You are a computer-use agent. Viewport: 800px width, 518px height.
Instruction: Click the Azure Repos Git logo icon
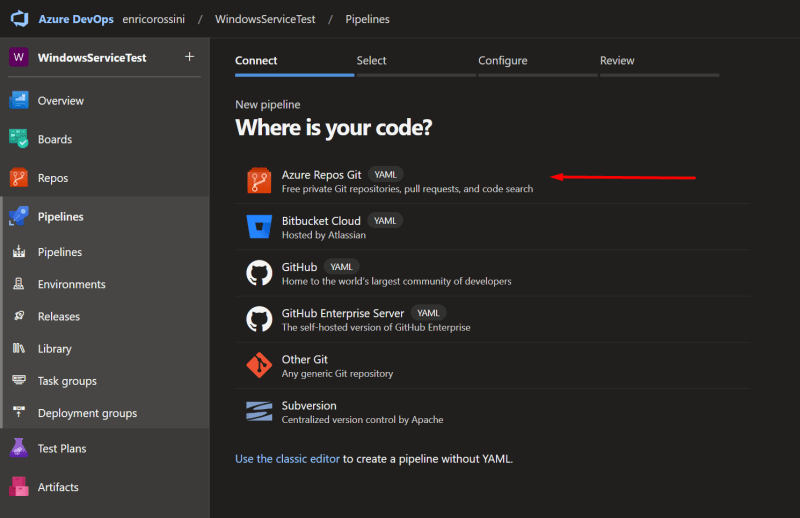(259, 180)
